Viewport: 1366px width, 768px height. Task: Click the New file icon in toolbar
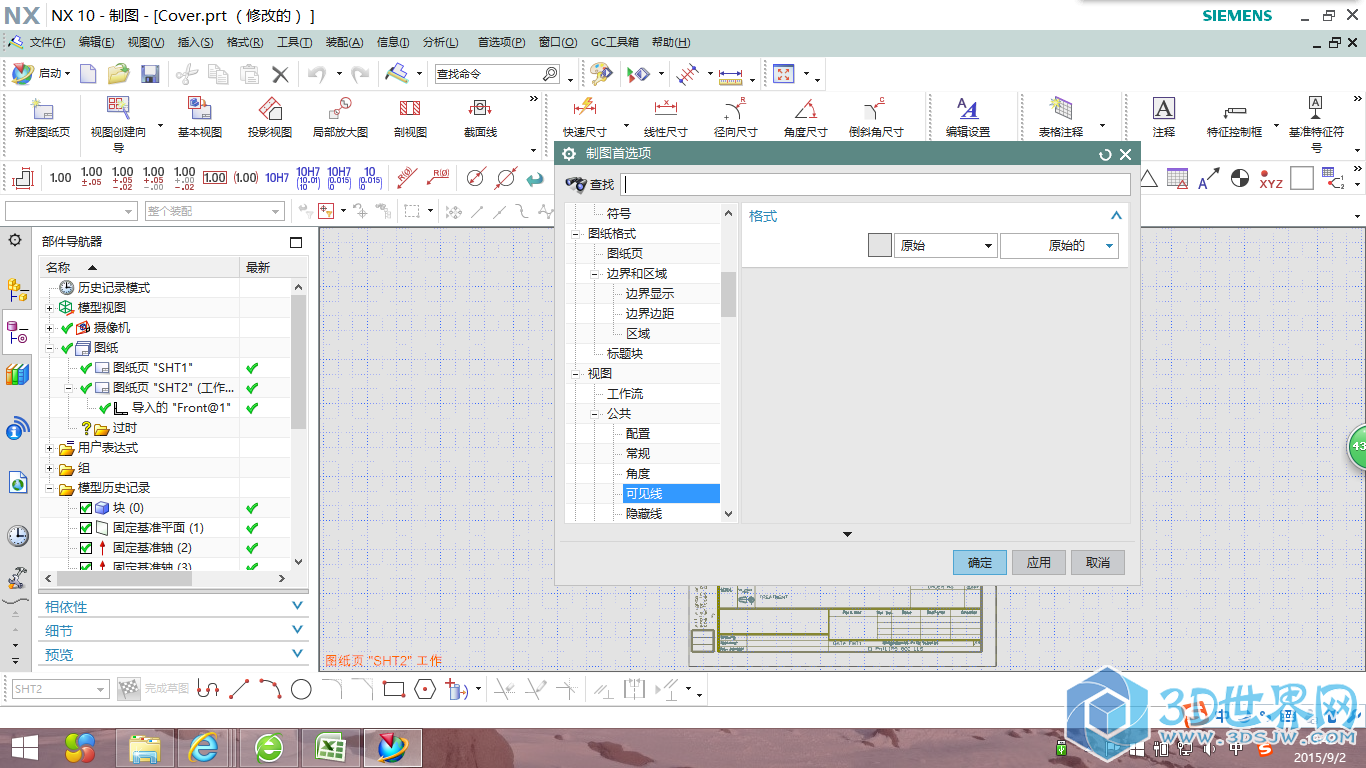[x=88, y=74]
